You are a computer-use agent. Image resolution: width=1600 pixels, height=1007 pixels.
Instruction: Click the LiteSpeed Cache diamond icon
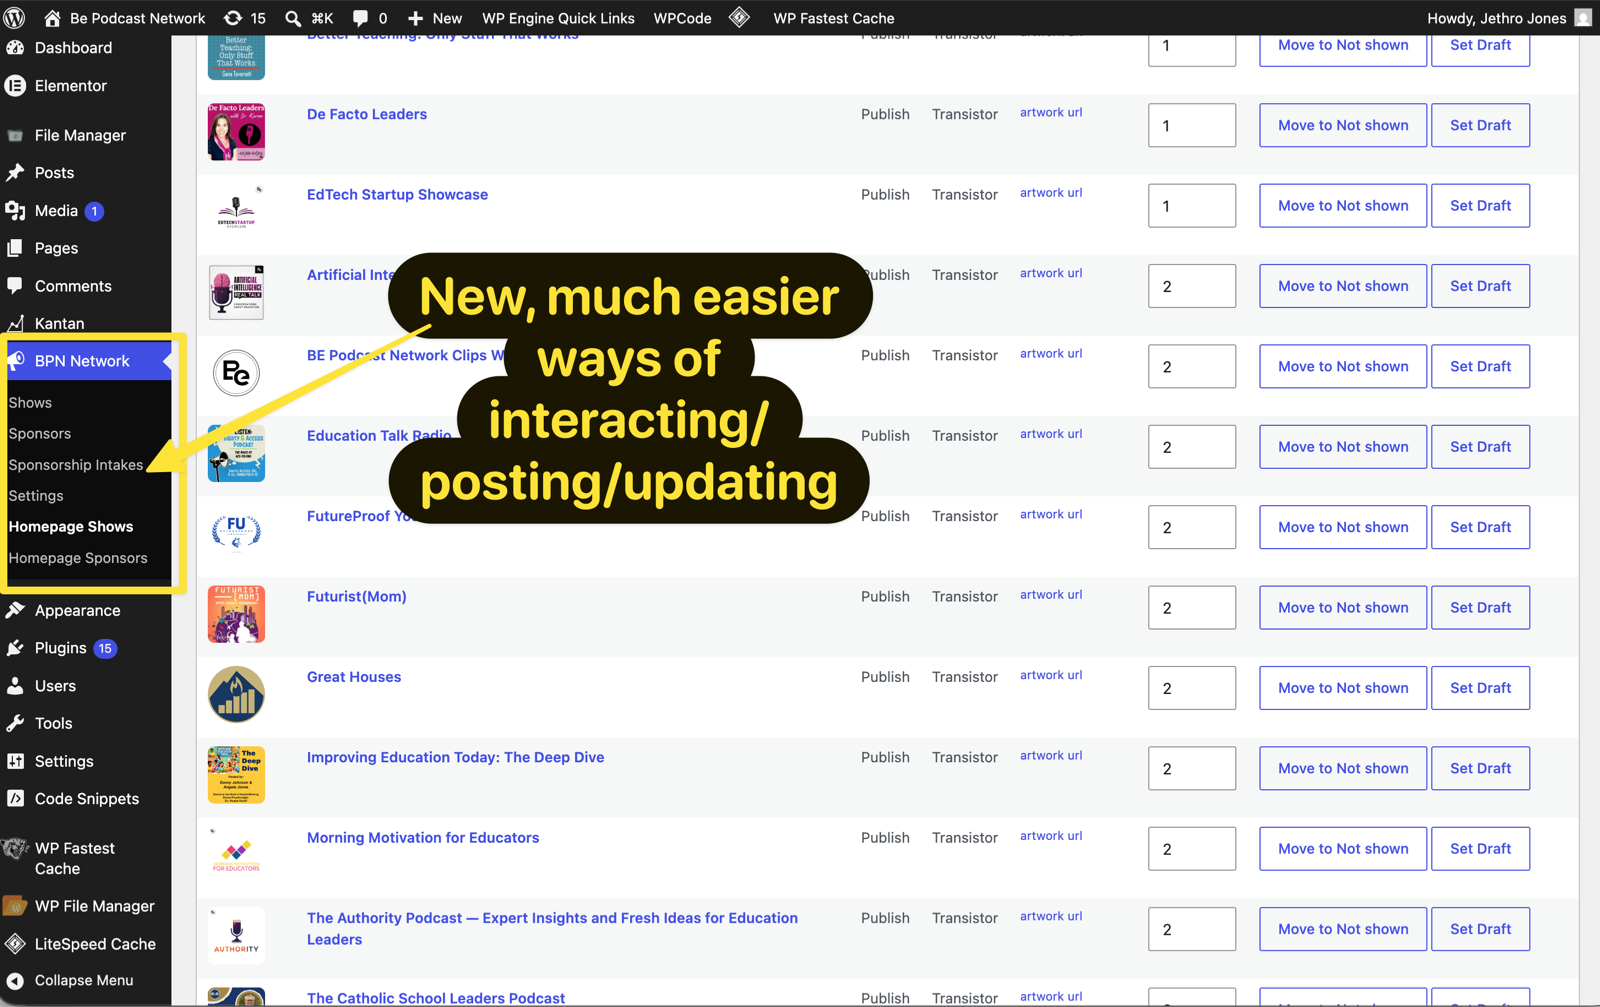tap(15, 944)
